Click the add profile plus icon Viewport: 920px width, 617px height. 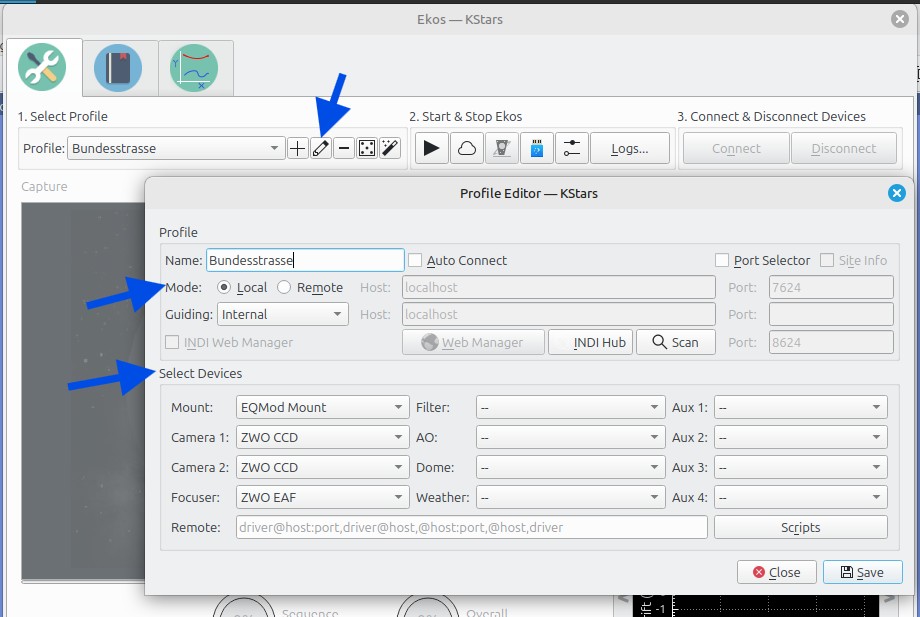coord(297,149)
